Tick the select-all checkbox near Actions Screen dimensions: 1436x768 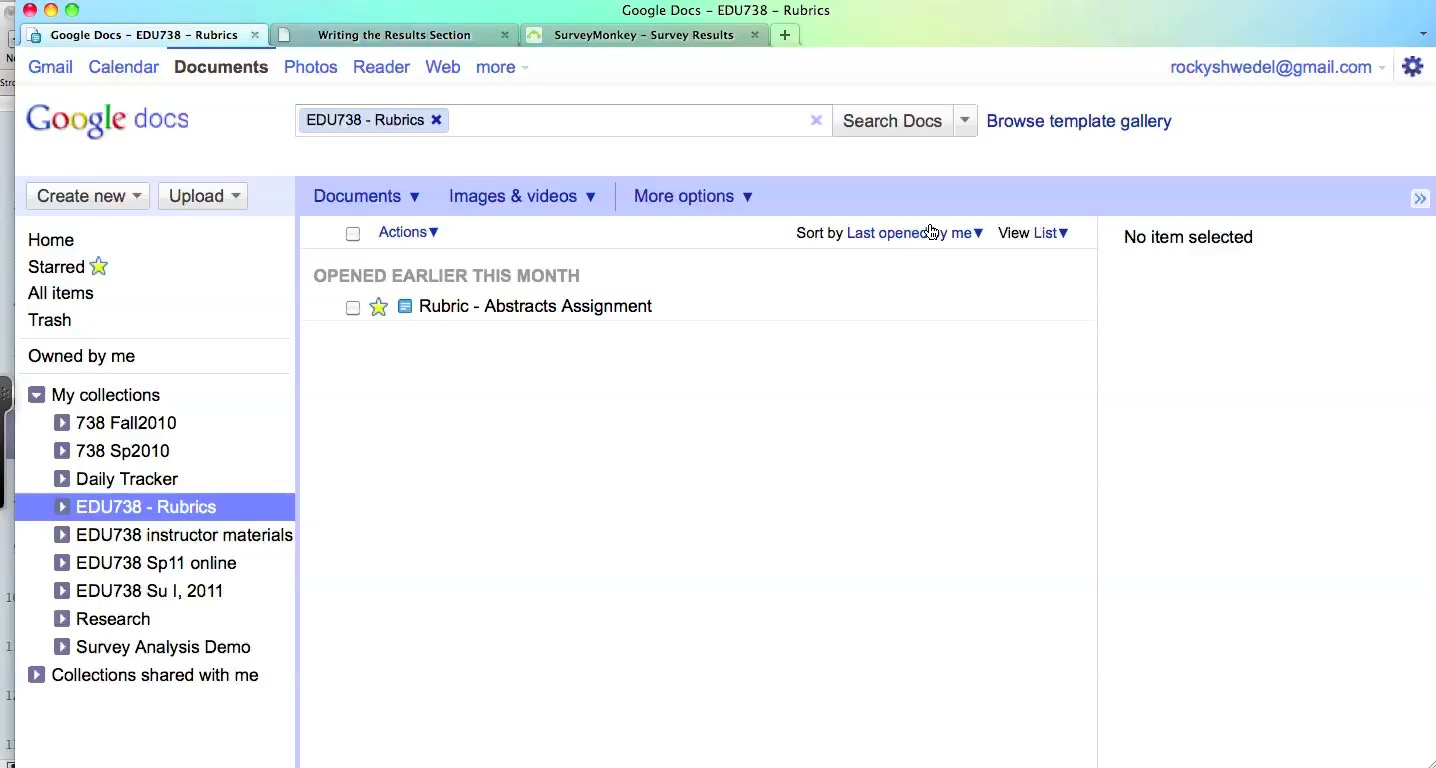353,234
